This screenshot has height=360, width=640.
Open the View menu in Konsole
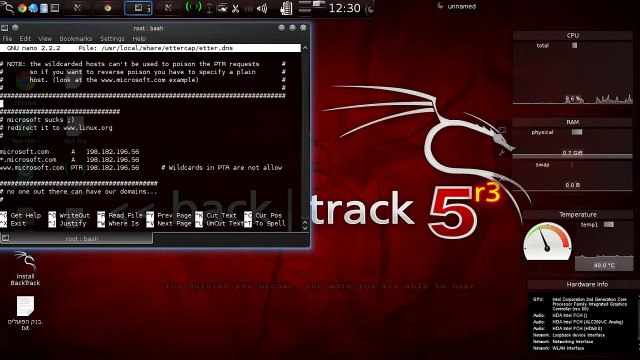[45, 38]
